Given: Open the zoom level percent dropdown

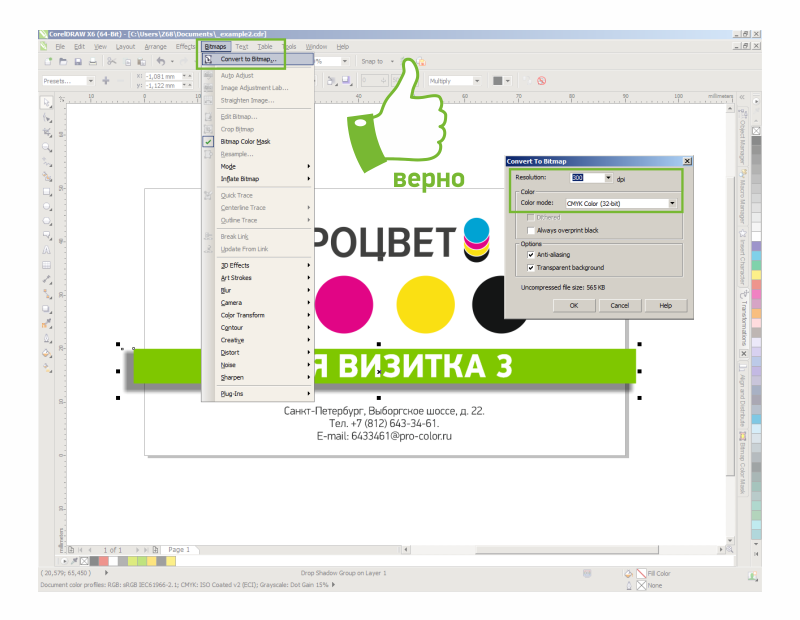Looking at the screenshot, I should (345, 62).
